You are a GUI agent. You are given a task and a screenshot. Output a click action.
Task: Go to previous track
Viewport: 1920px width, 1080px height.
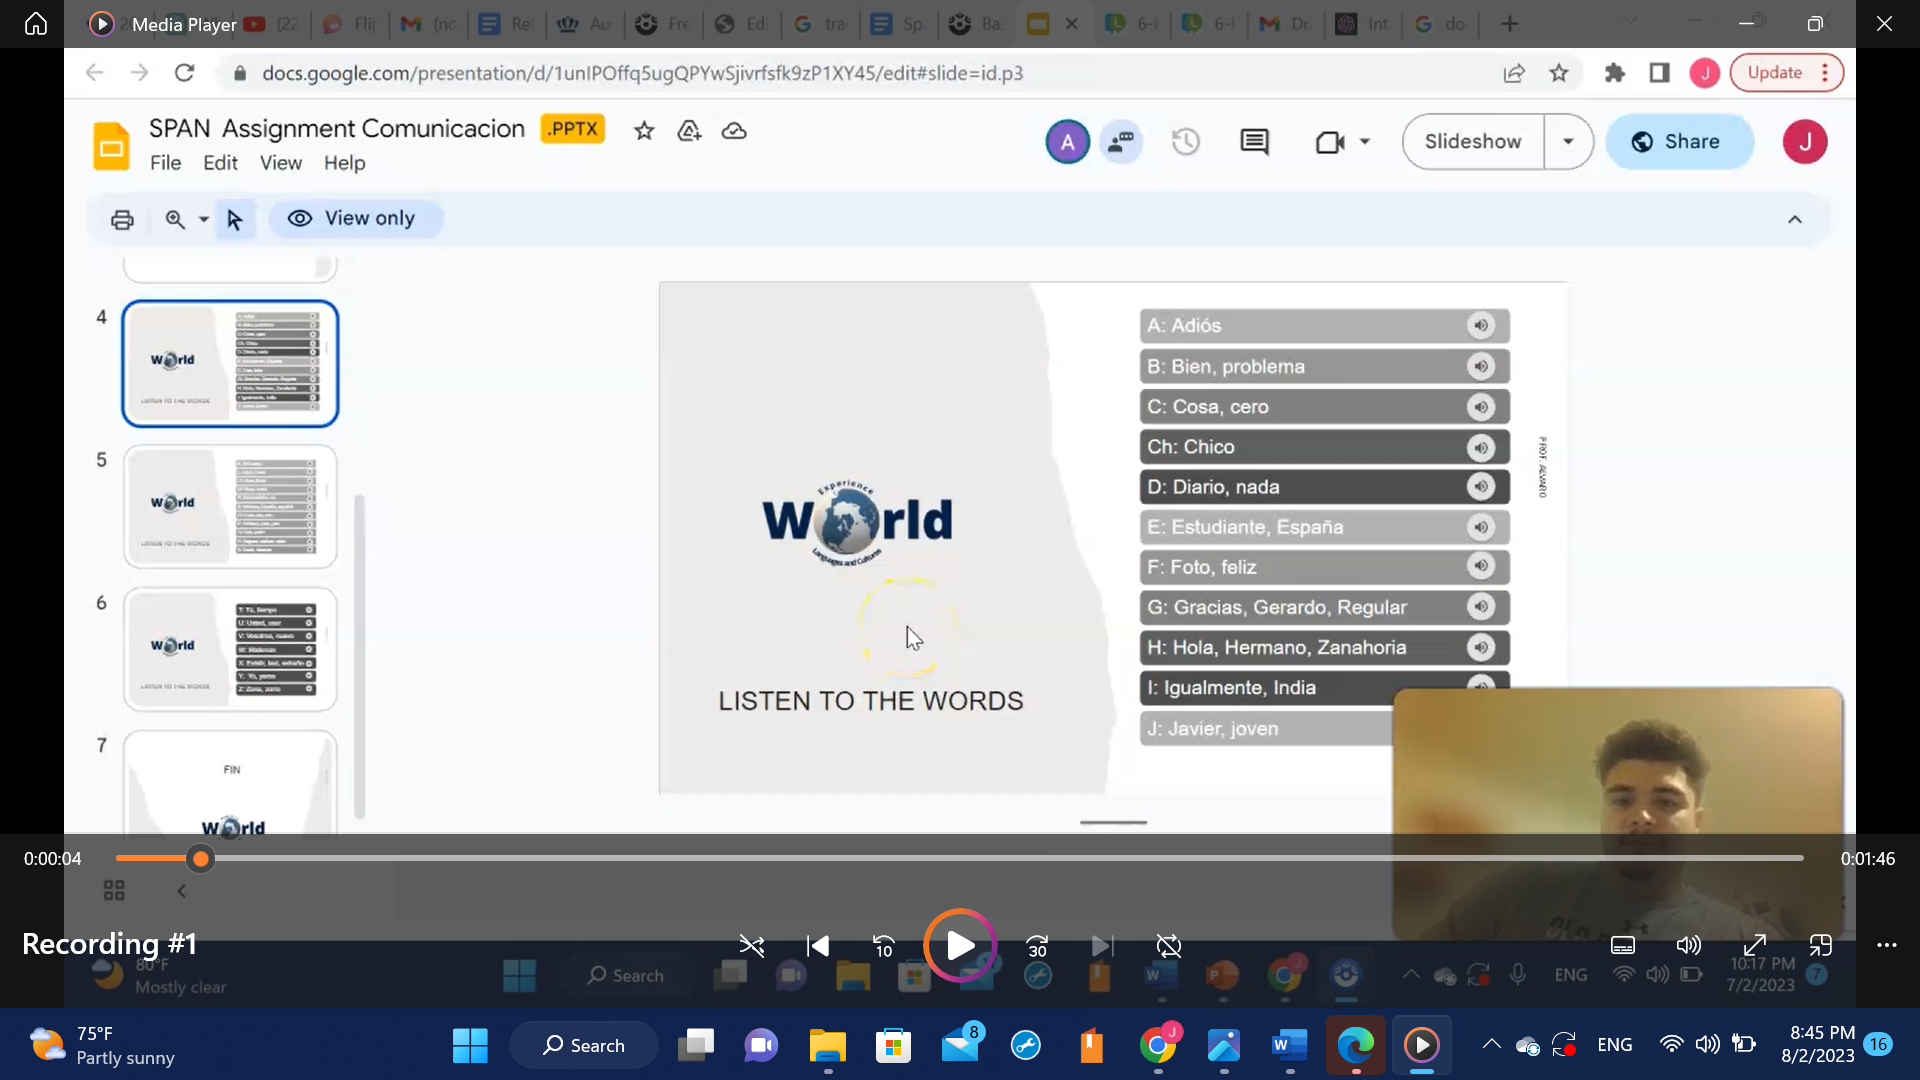(818, 945)
